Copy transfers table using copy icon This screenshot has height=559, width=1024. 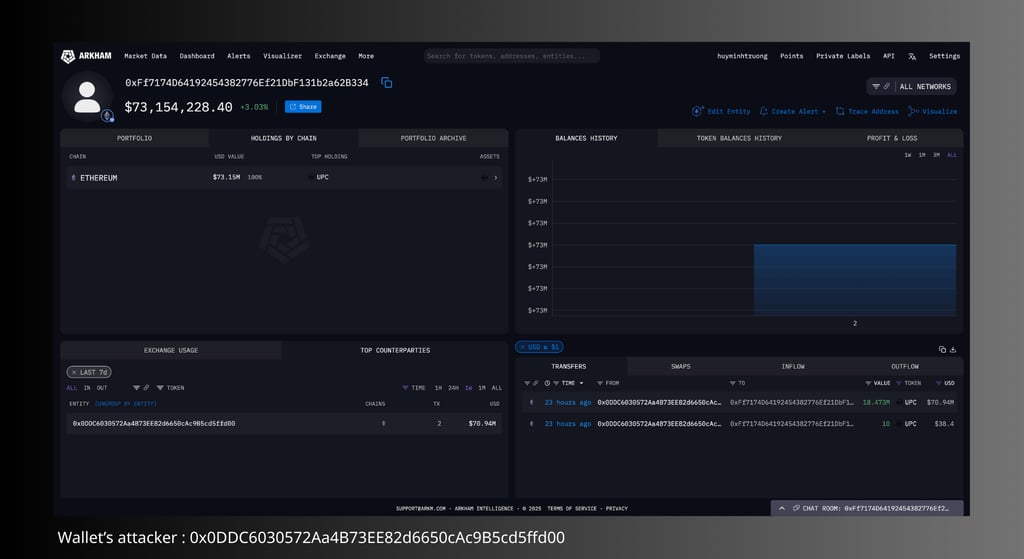coord(942,349)
